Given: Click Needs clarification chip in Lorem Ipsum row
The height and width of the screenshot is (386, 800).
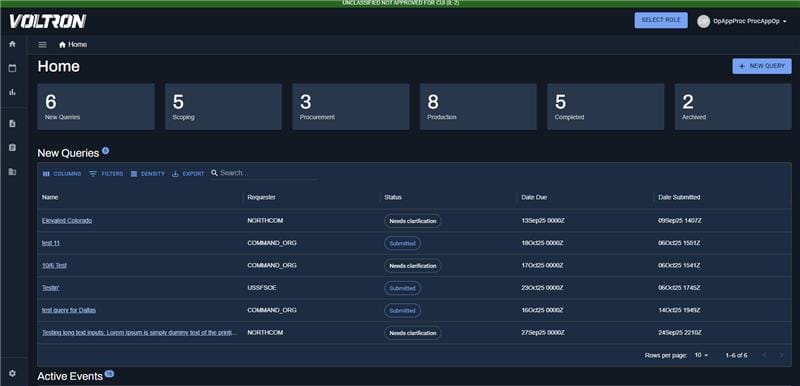Looking at the screenshot, I should [x=413, y=333].
